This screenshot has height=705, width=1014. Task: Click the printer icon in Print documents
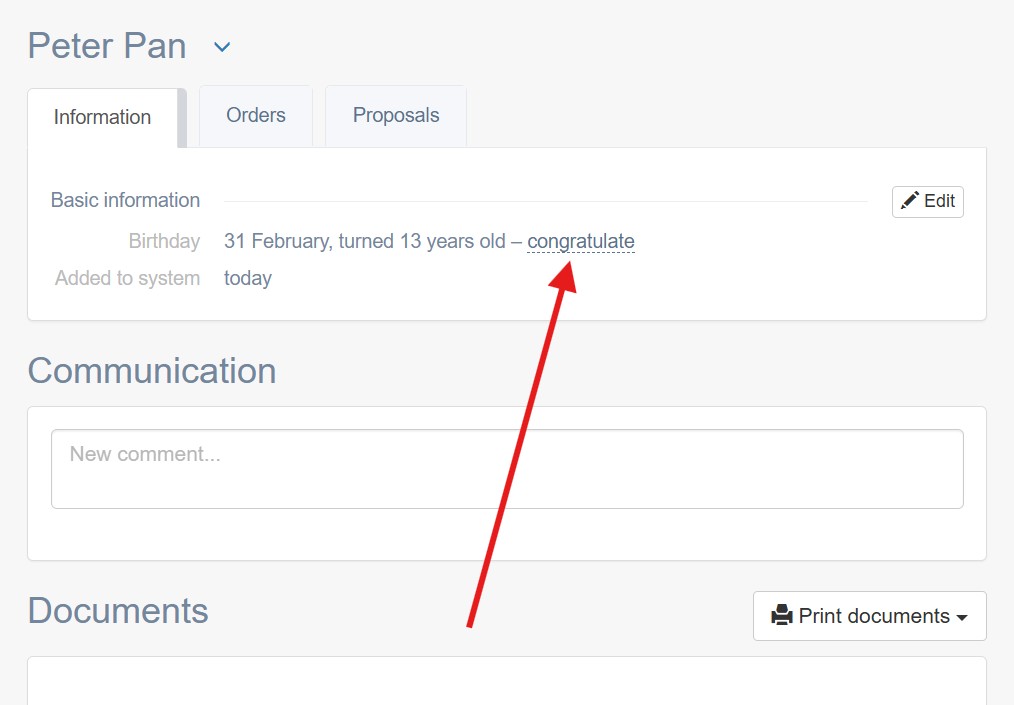click(782, 616)
